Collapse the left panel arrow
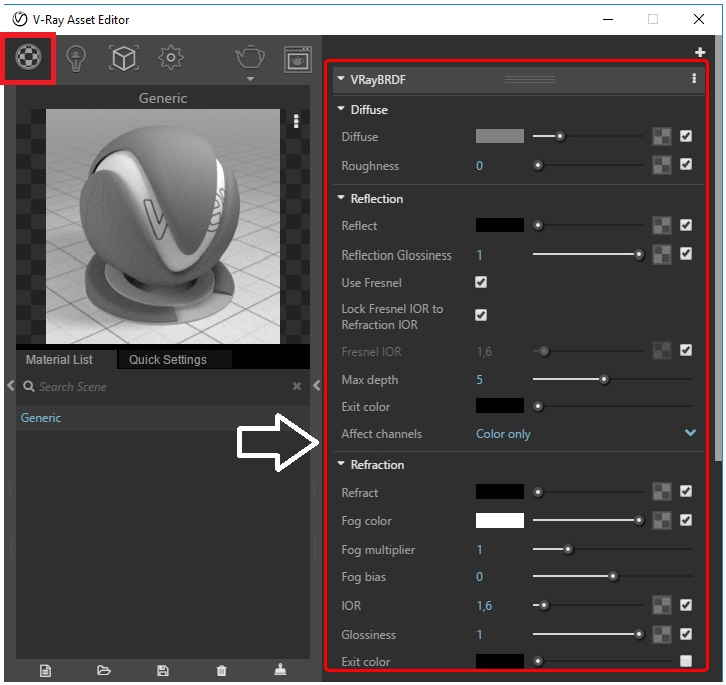 pyautogui.click(x=11, y=385)
